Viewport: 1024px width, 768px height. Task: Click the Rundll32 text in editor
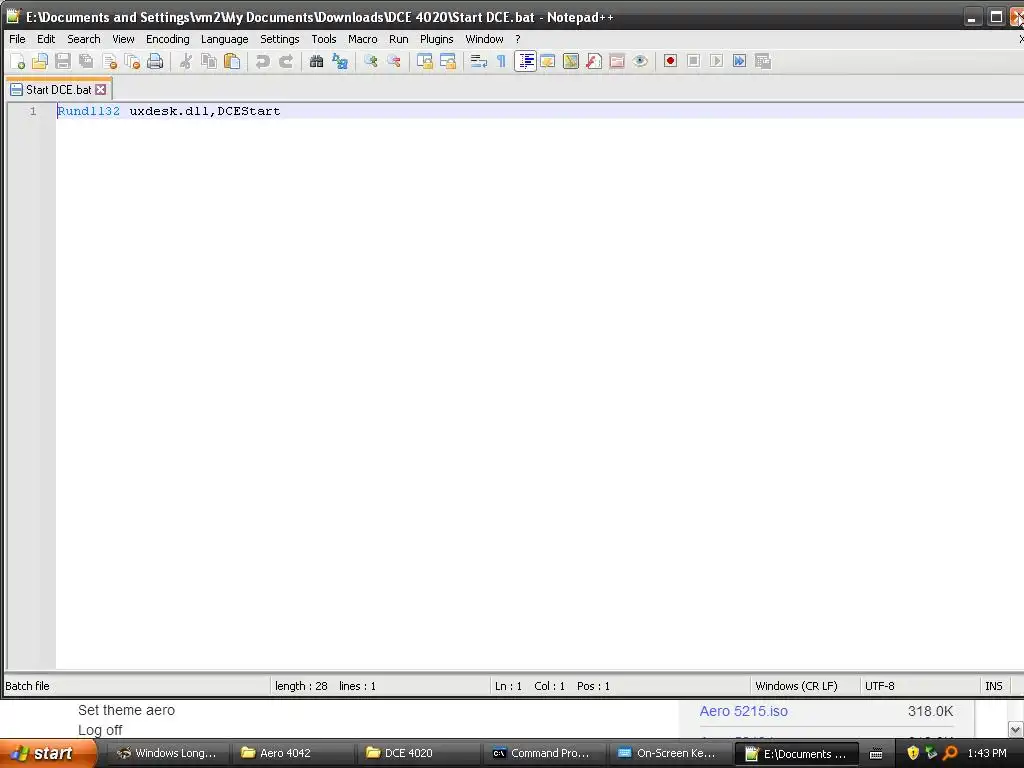coord(89,111)
